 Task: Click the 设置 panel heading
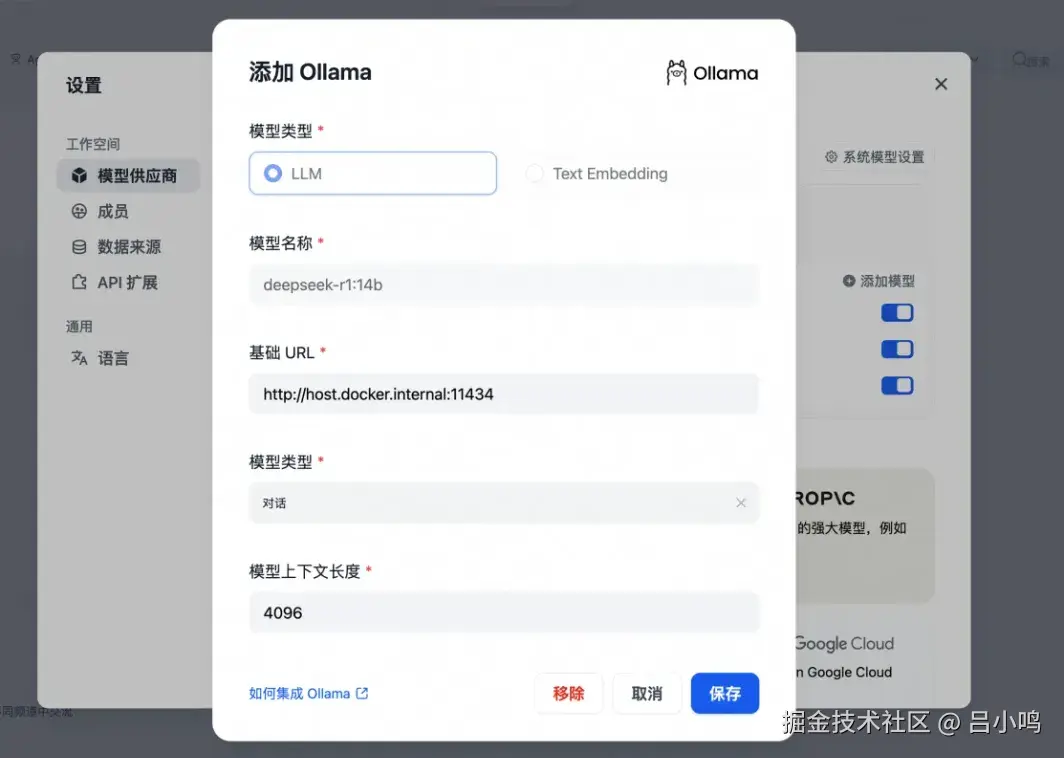point(83,86)
